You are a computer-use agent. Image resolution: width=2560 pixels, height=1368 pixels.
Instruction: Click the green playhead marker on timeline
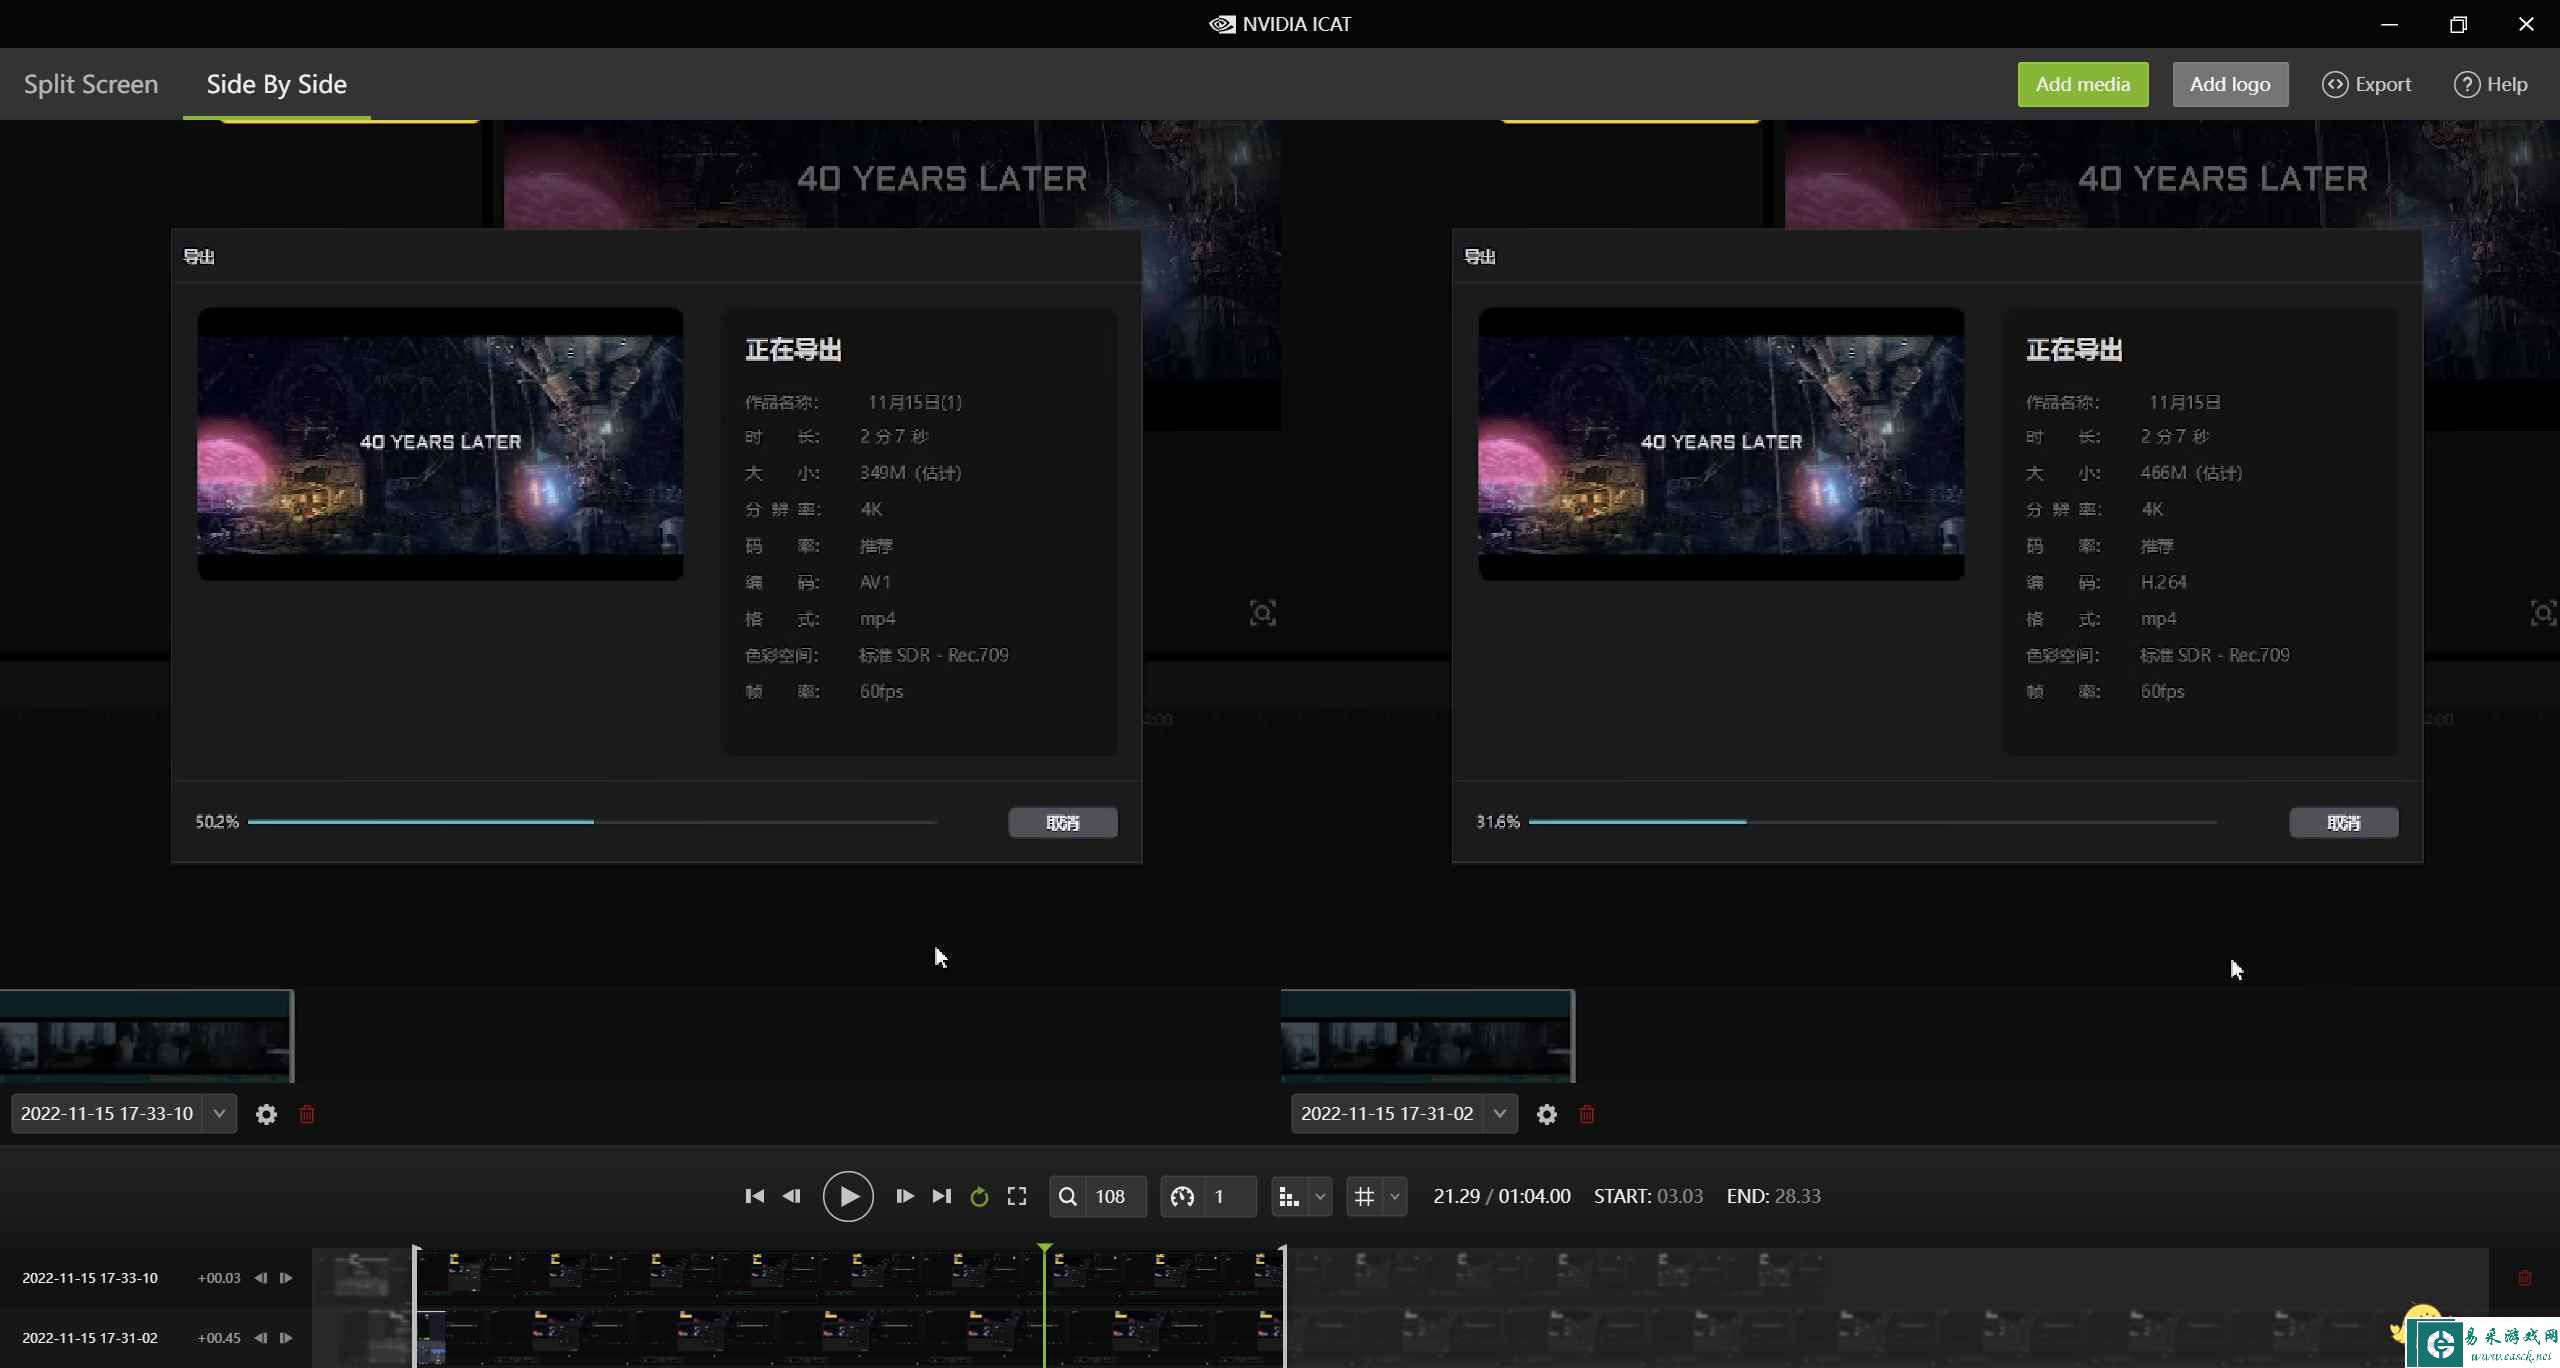[x=1044, y=1249]
